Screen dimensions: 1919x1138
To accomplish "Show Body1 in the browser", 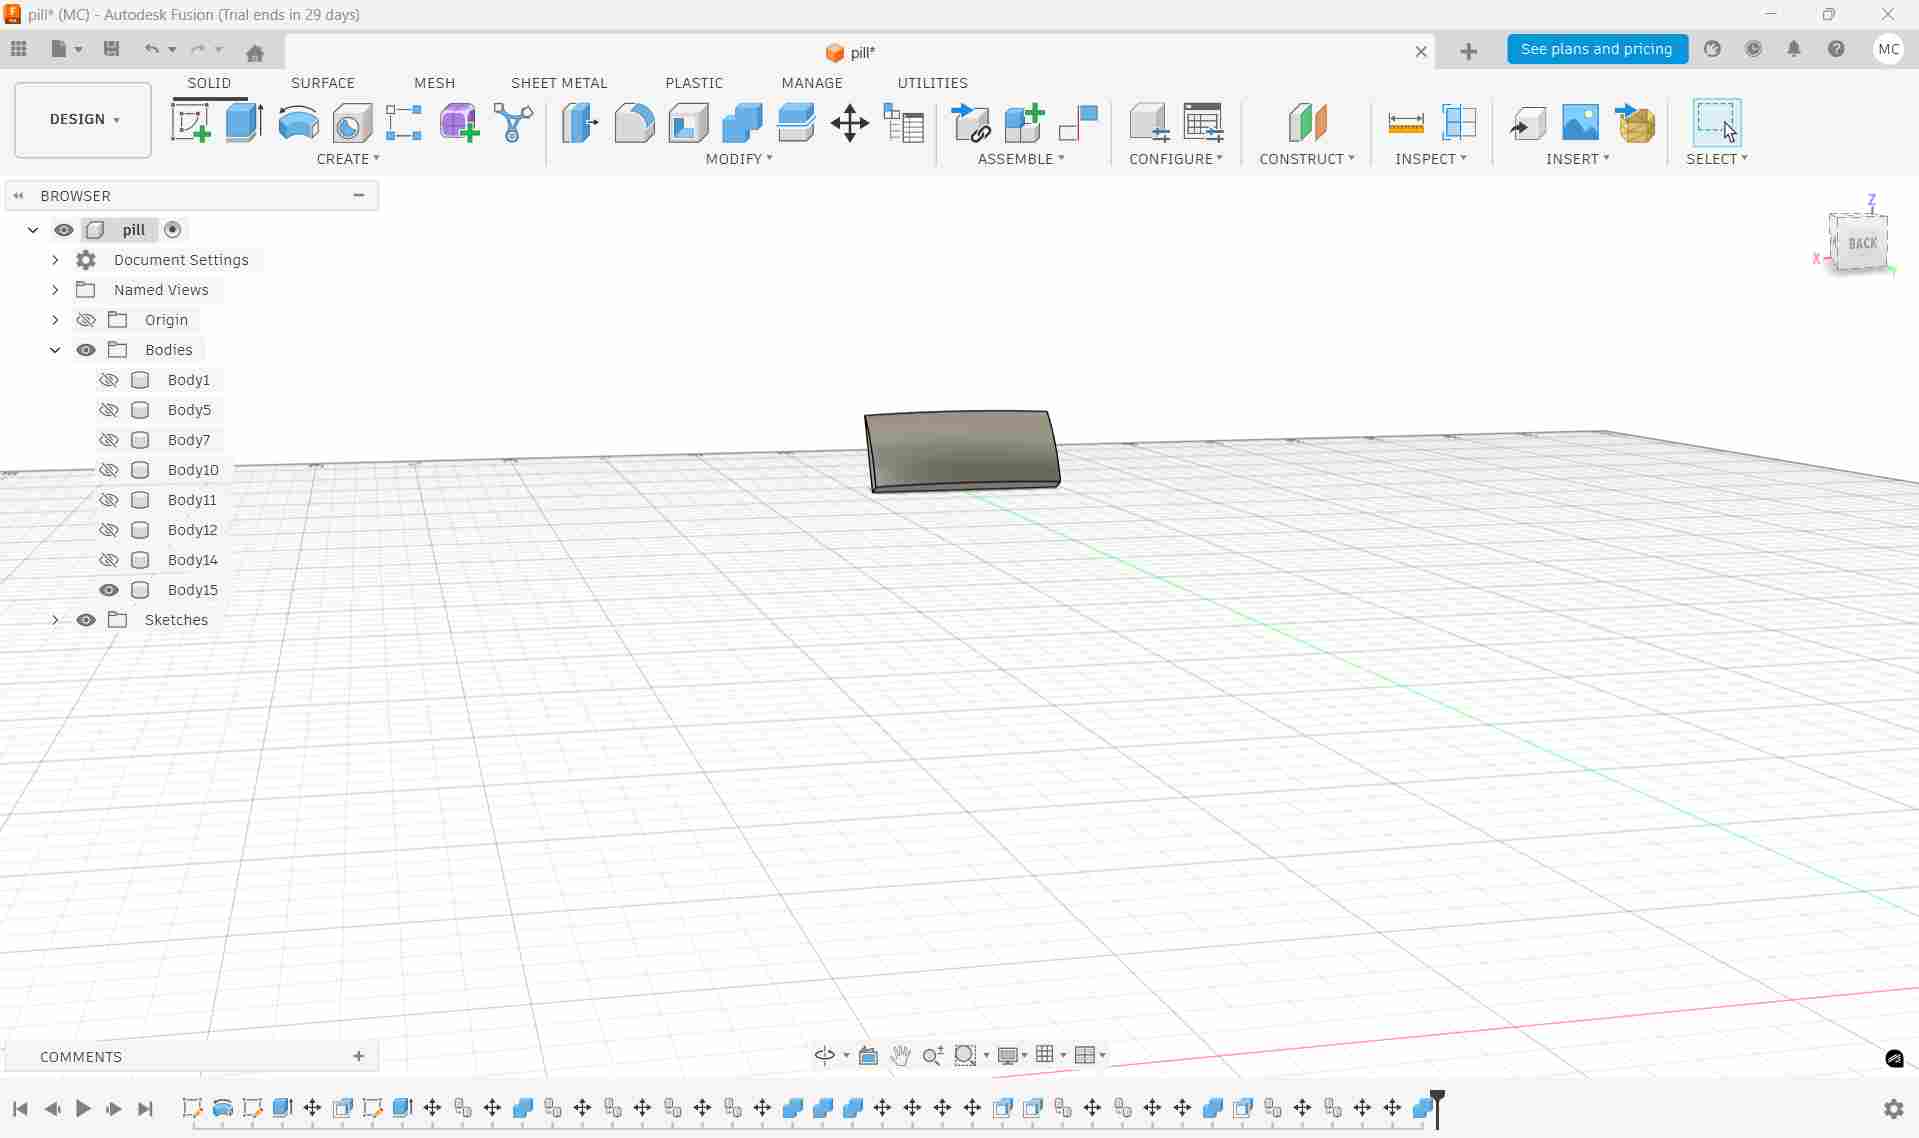I will pyautogui.click(x=108, y=380).
